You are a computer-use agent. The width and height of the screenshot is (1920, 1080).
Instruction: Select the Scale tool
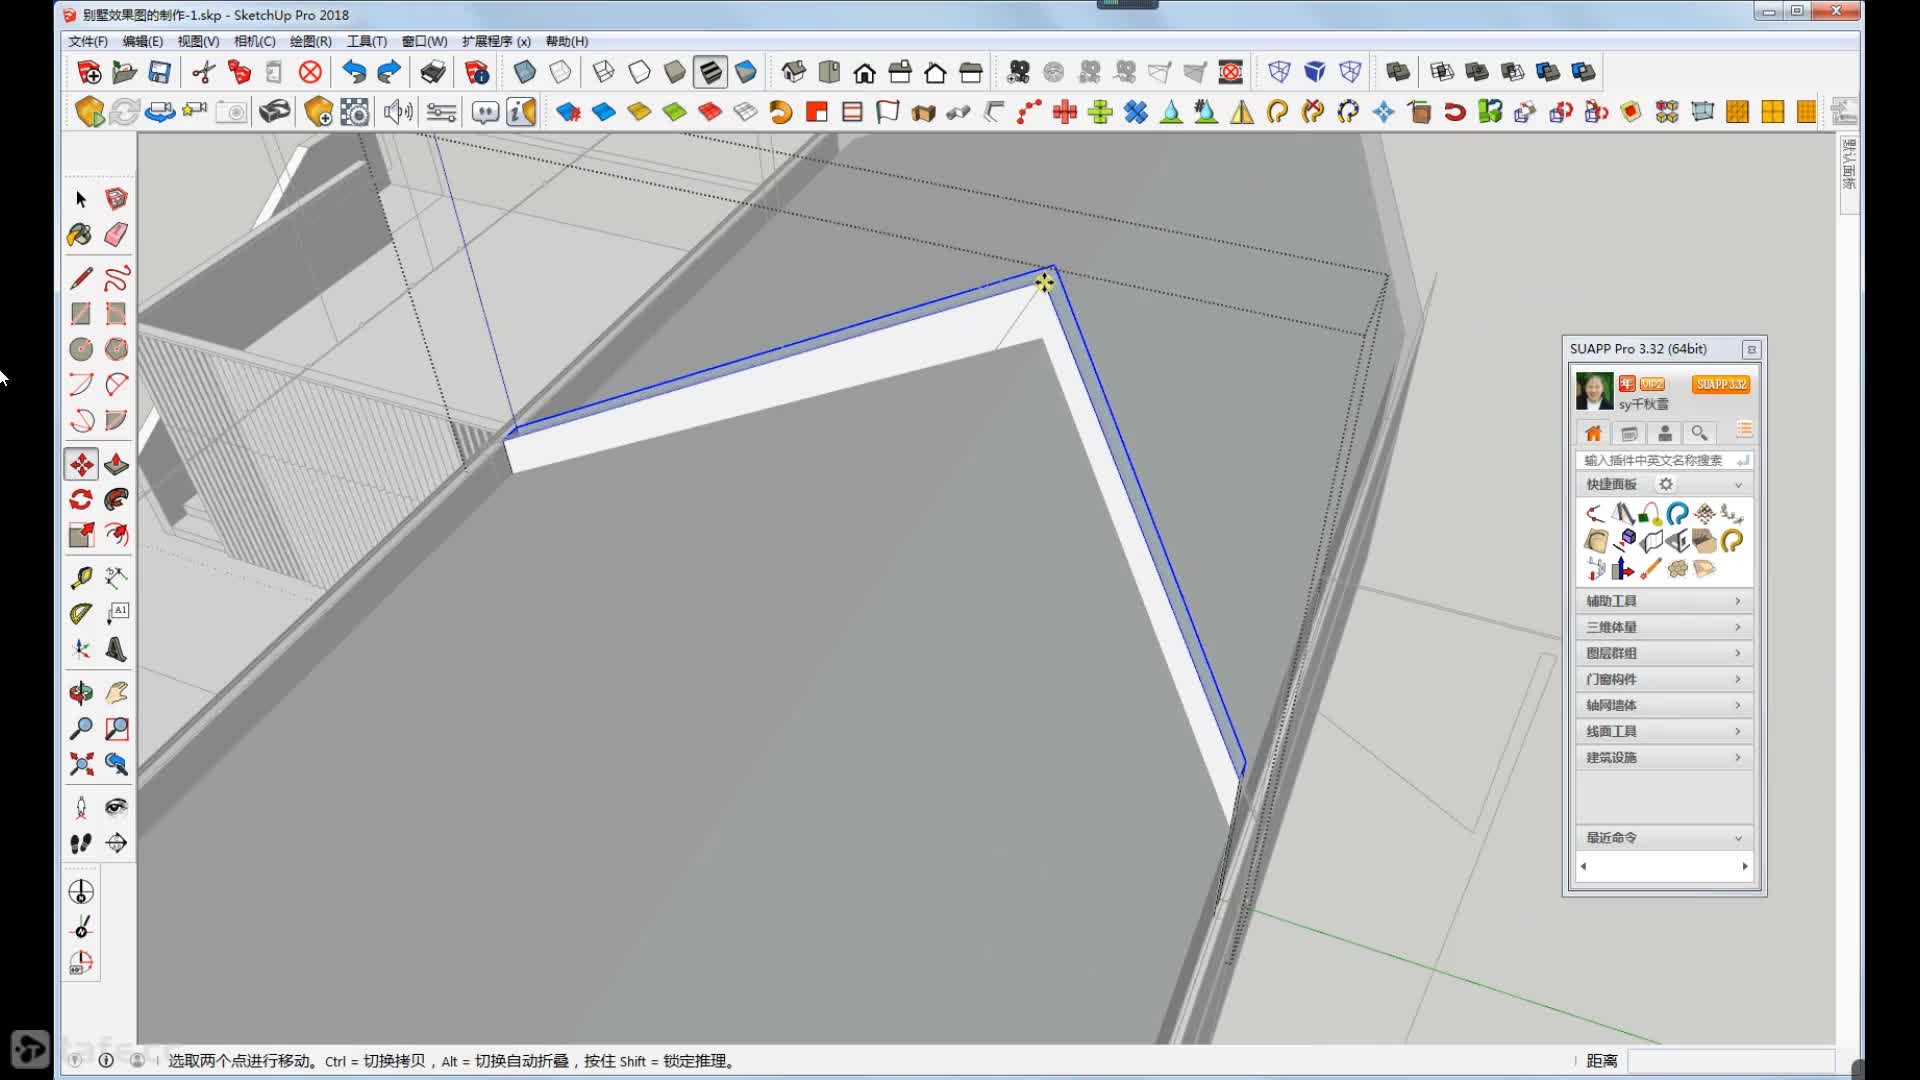point(81,535)
